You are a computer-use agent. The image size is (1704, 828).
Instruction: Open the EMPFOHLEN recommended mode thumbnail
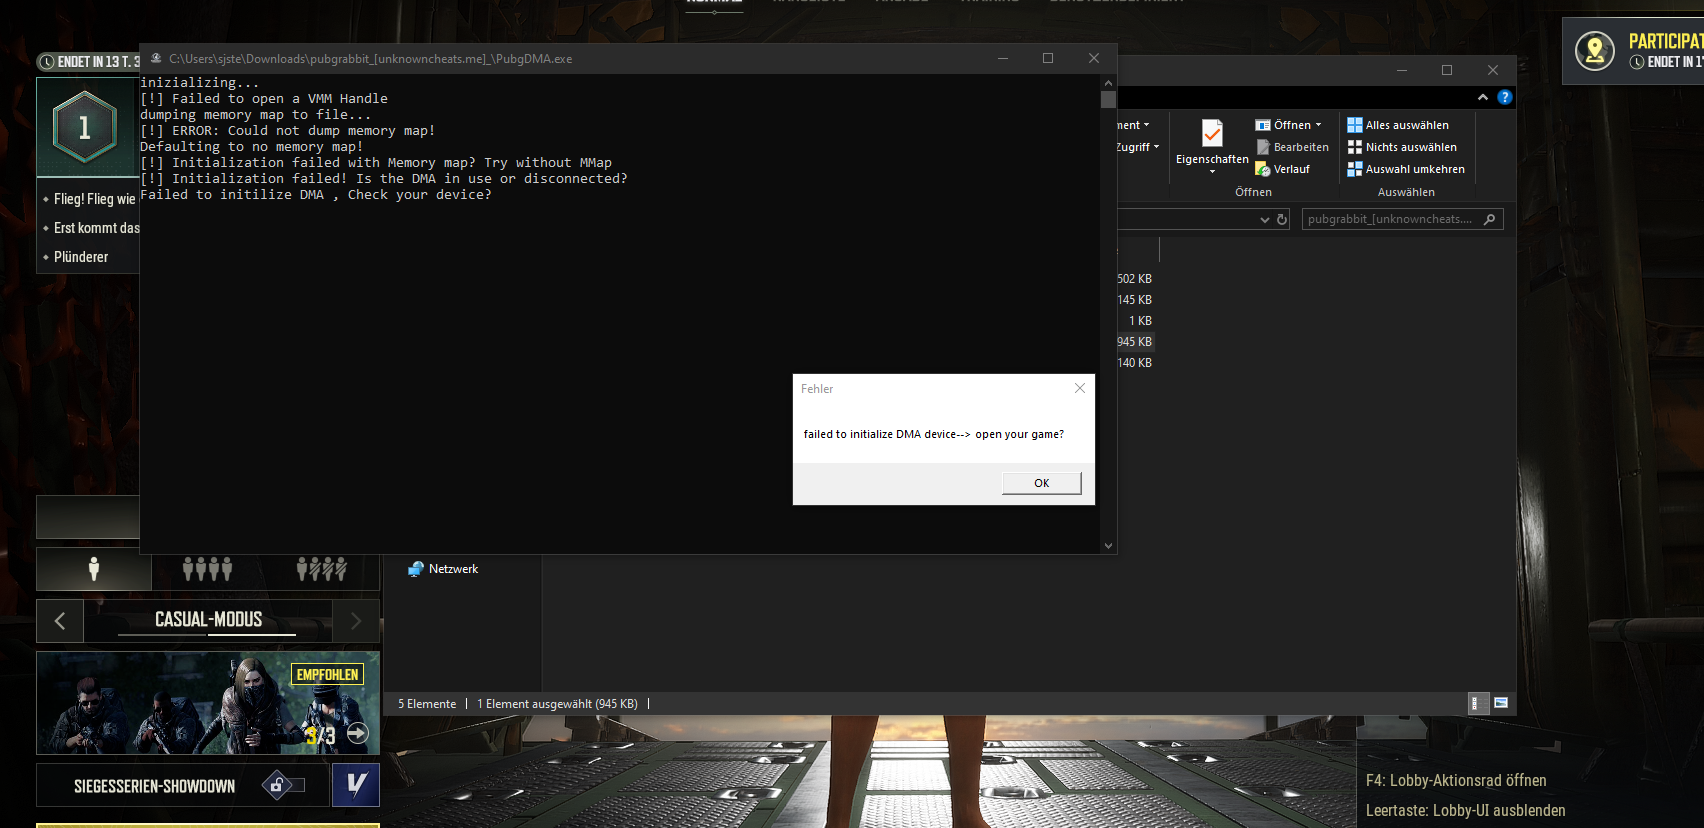click(208, 703)
